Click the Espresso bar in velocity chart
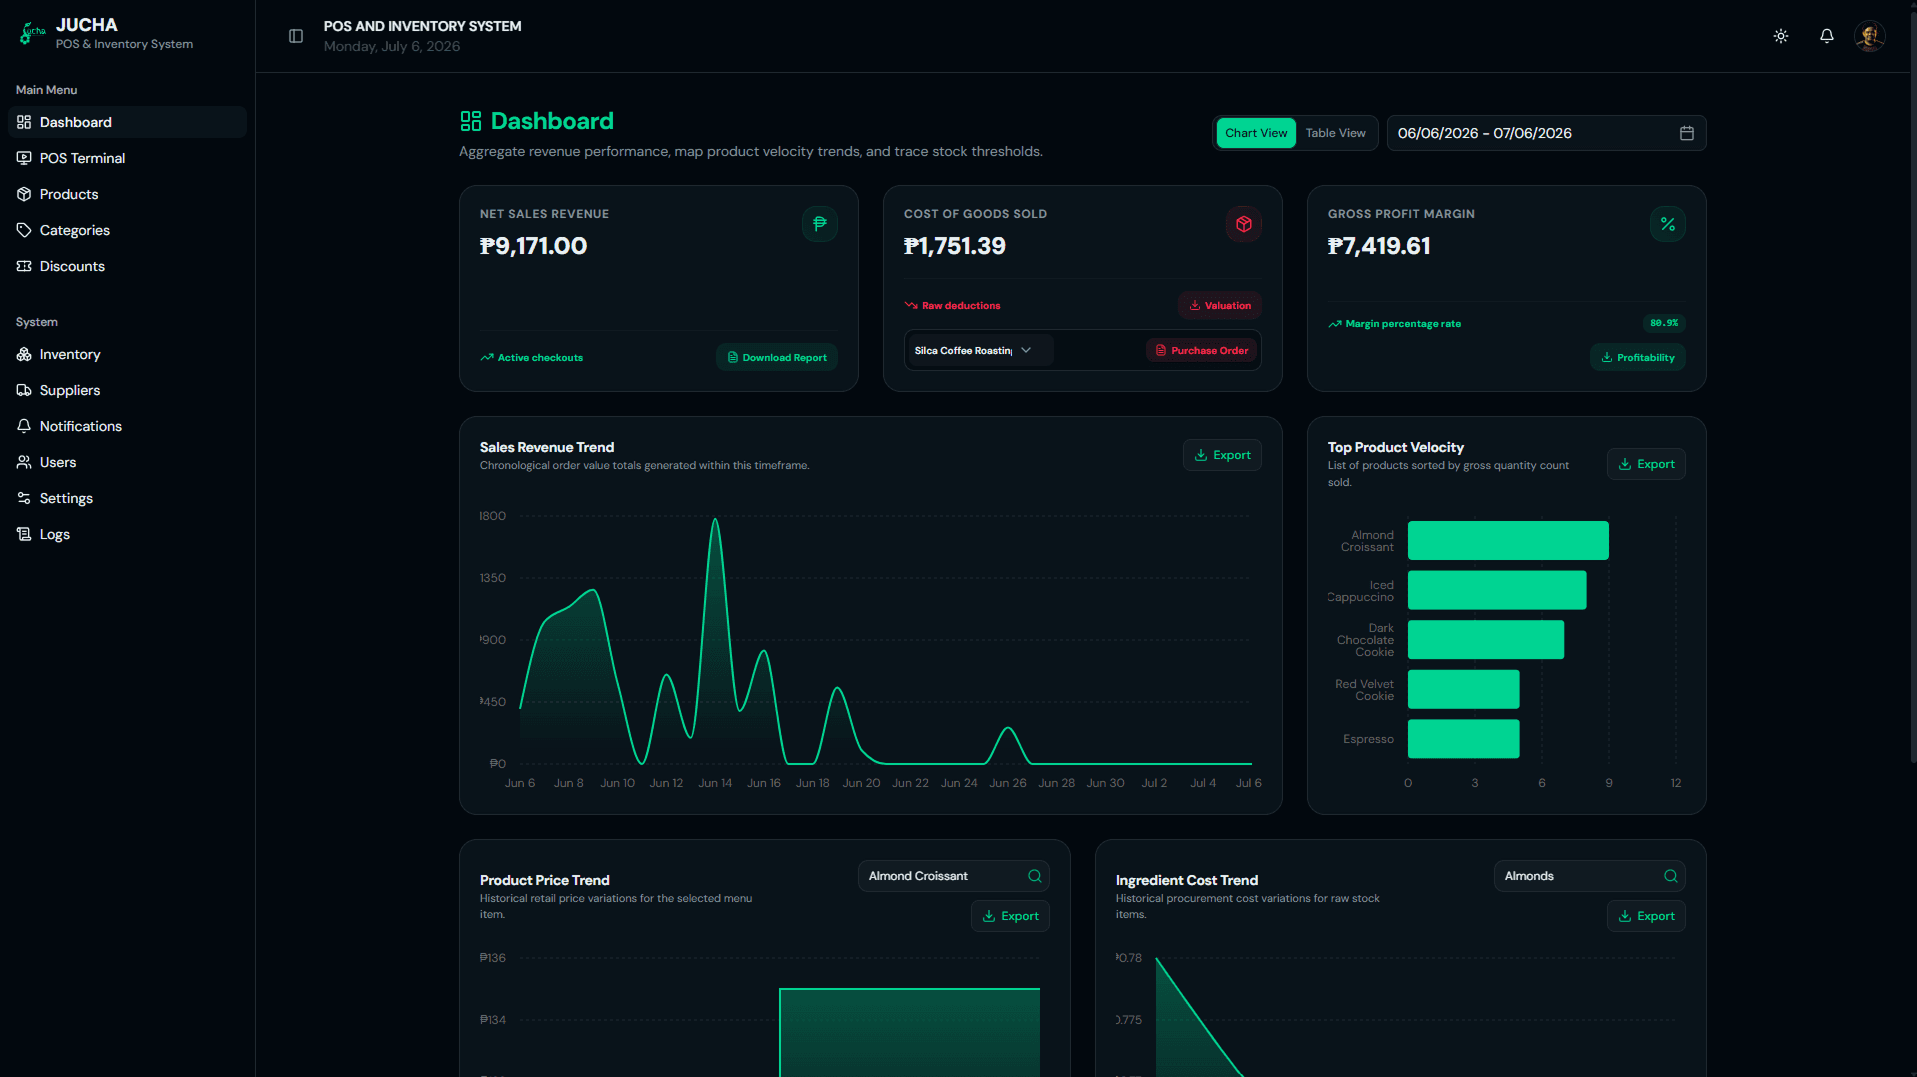Image resolution: width=1917 pixels, height=1077 pixels. pos(1464,739)
